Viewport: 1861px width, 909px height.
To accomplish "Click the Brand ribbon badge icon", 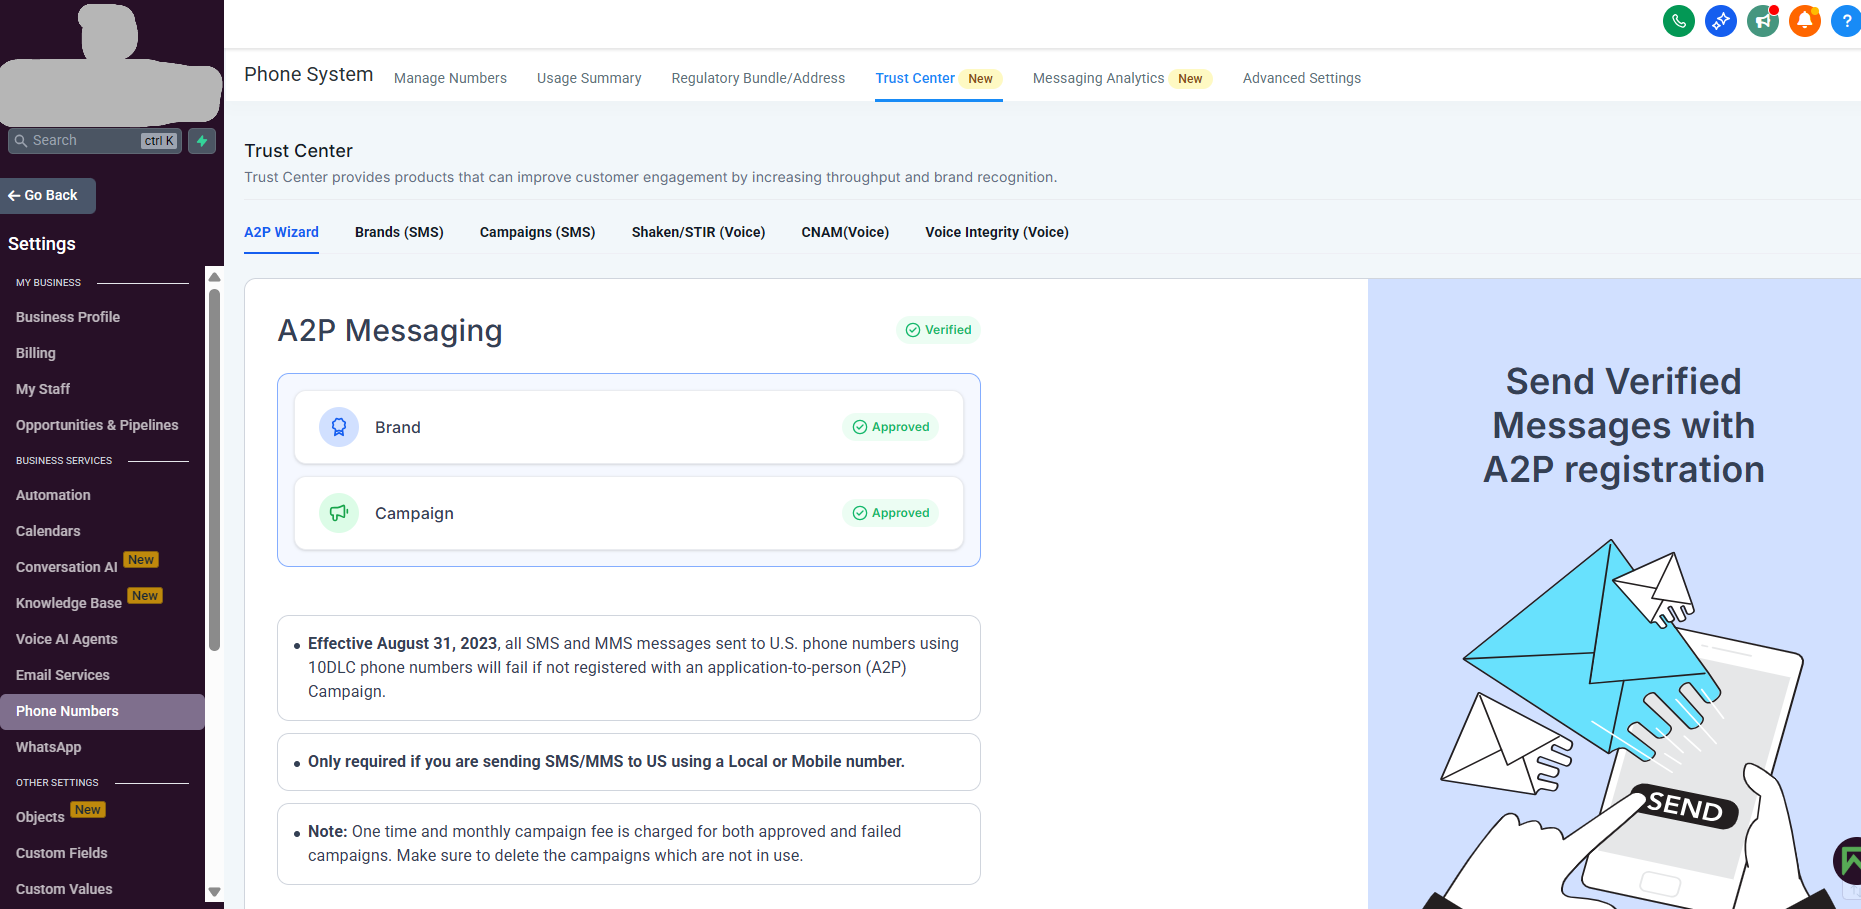I will click(339, 427).
